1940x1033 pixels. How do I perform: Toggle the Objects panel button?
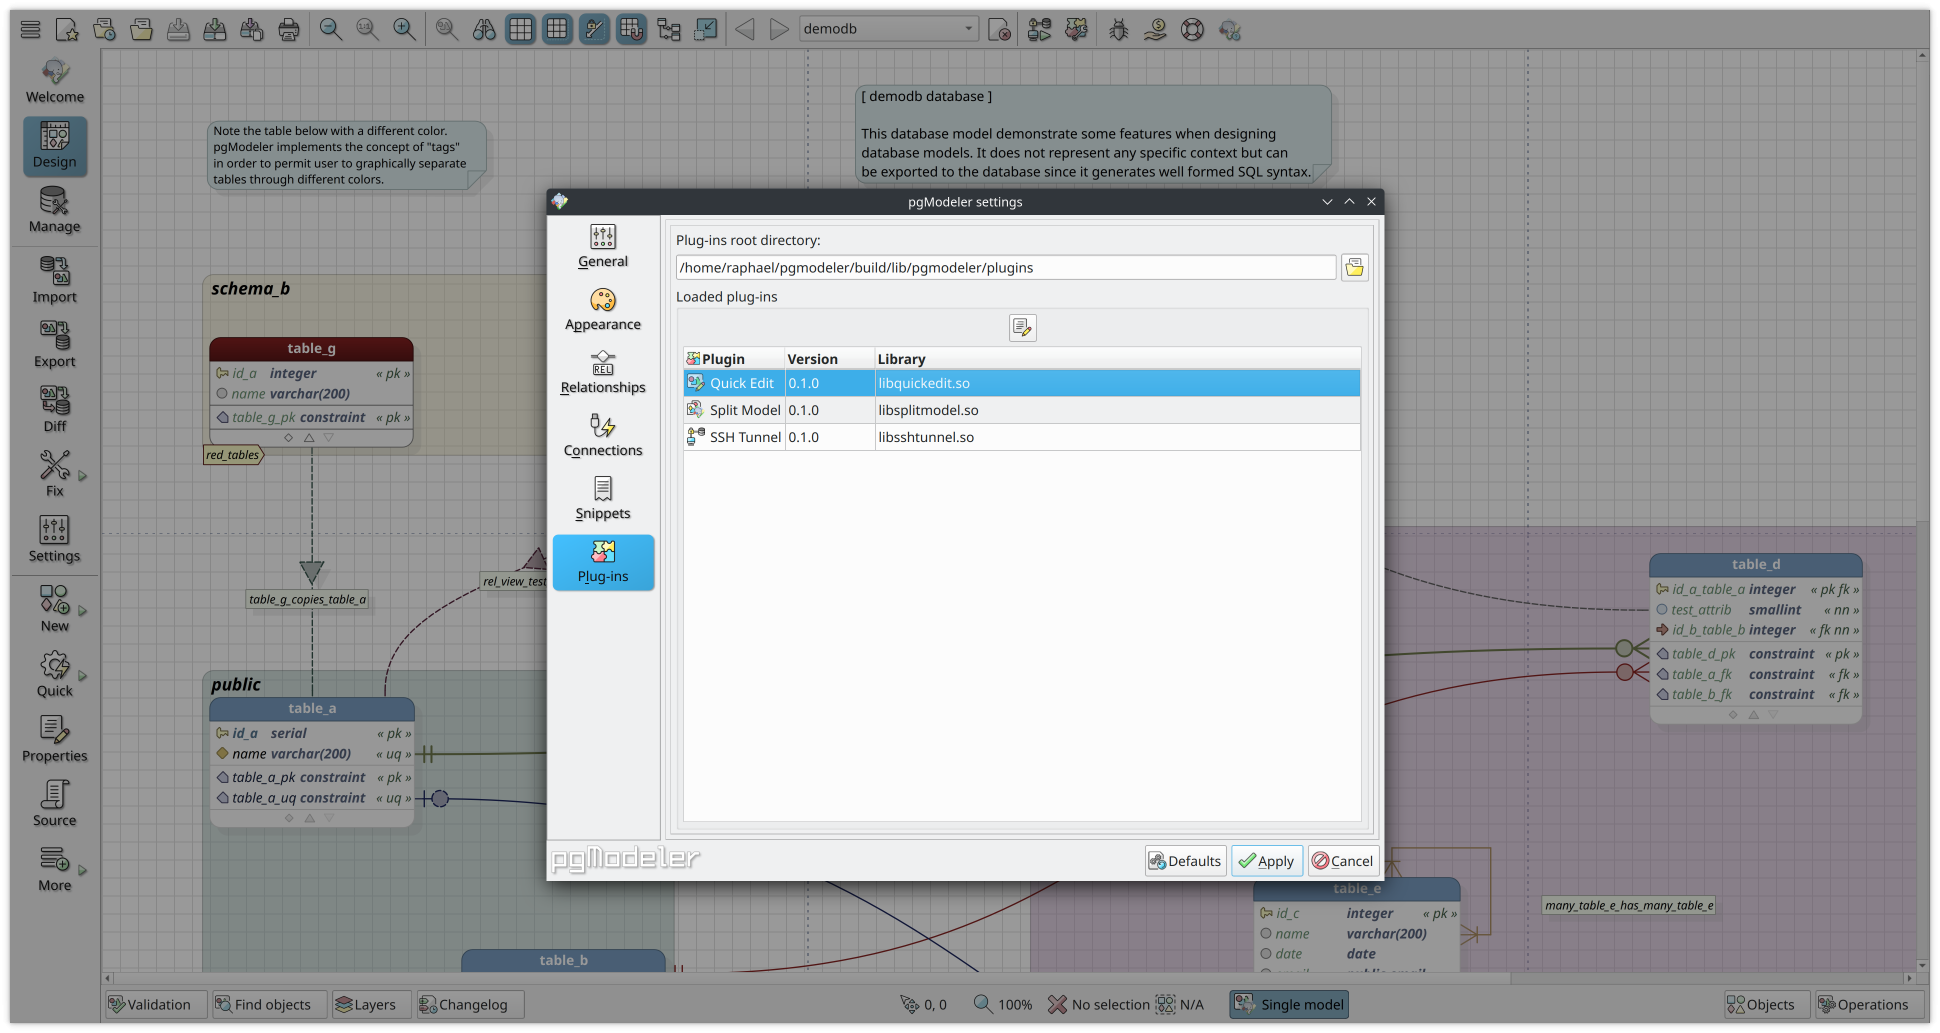(x=1767, y=1004)
